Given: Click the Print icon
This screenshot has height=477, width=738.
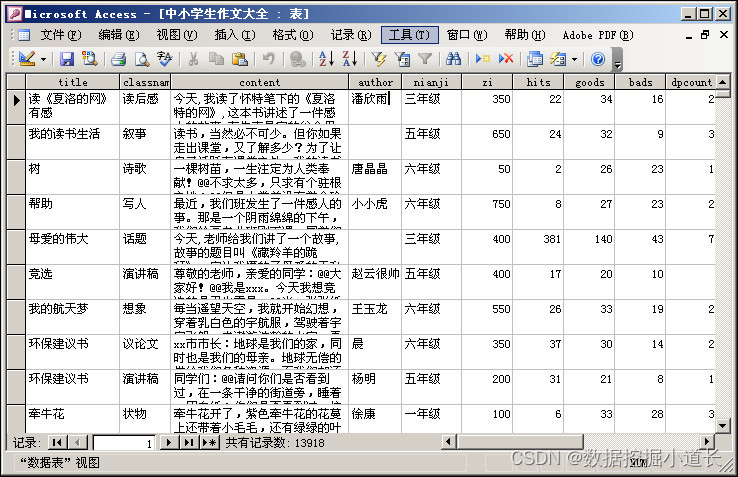Looking at the screenshot, I should 118,59.
